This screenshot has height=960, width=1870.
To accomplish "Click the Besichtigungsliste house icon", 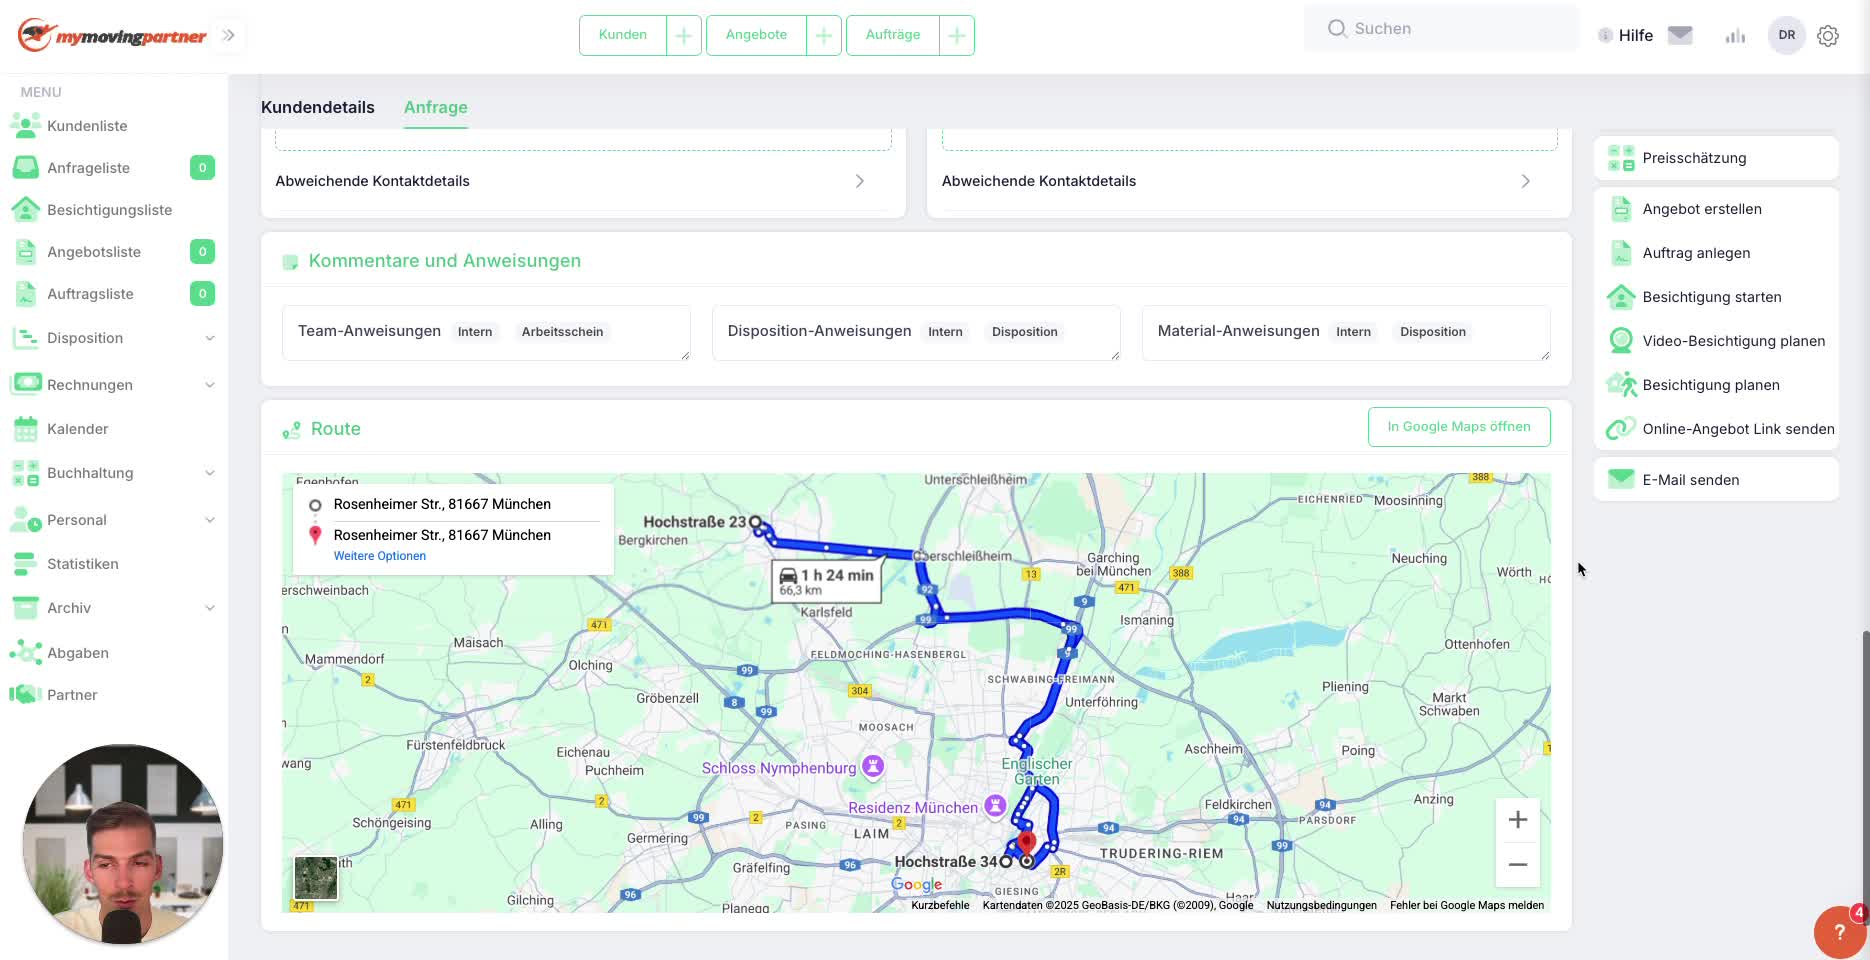I will point(25,209).
